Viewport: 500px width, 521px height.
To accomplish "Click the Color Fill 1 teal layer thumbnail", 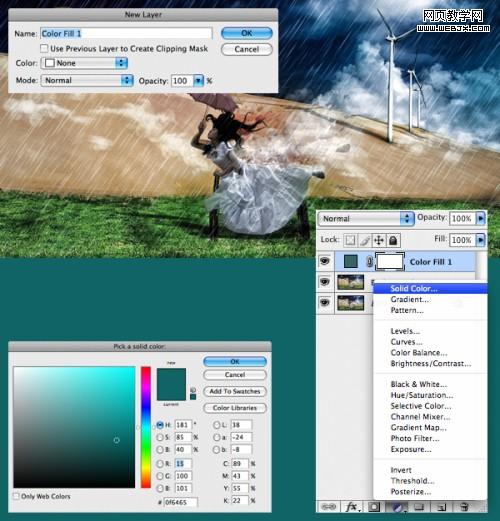I will 350,261.
